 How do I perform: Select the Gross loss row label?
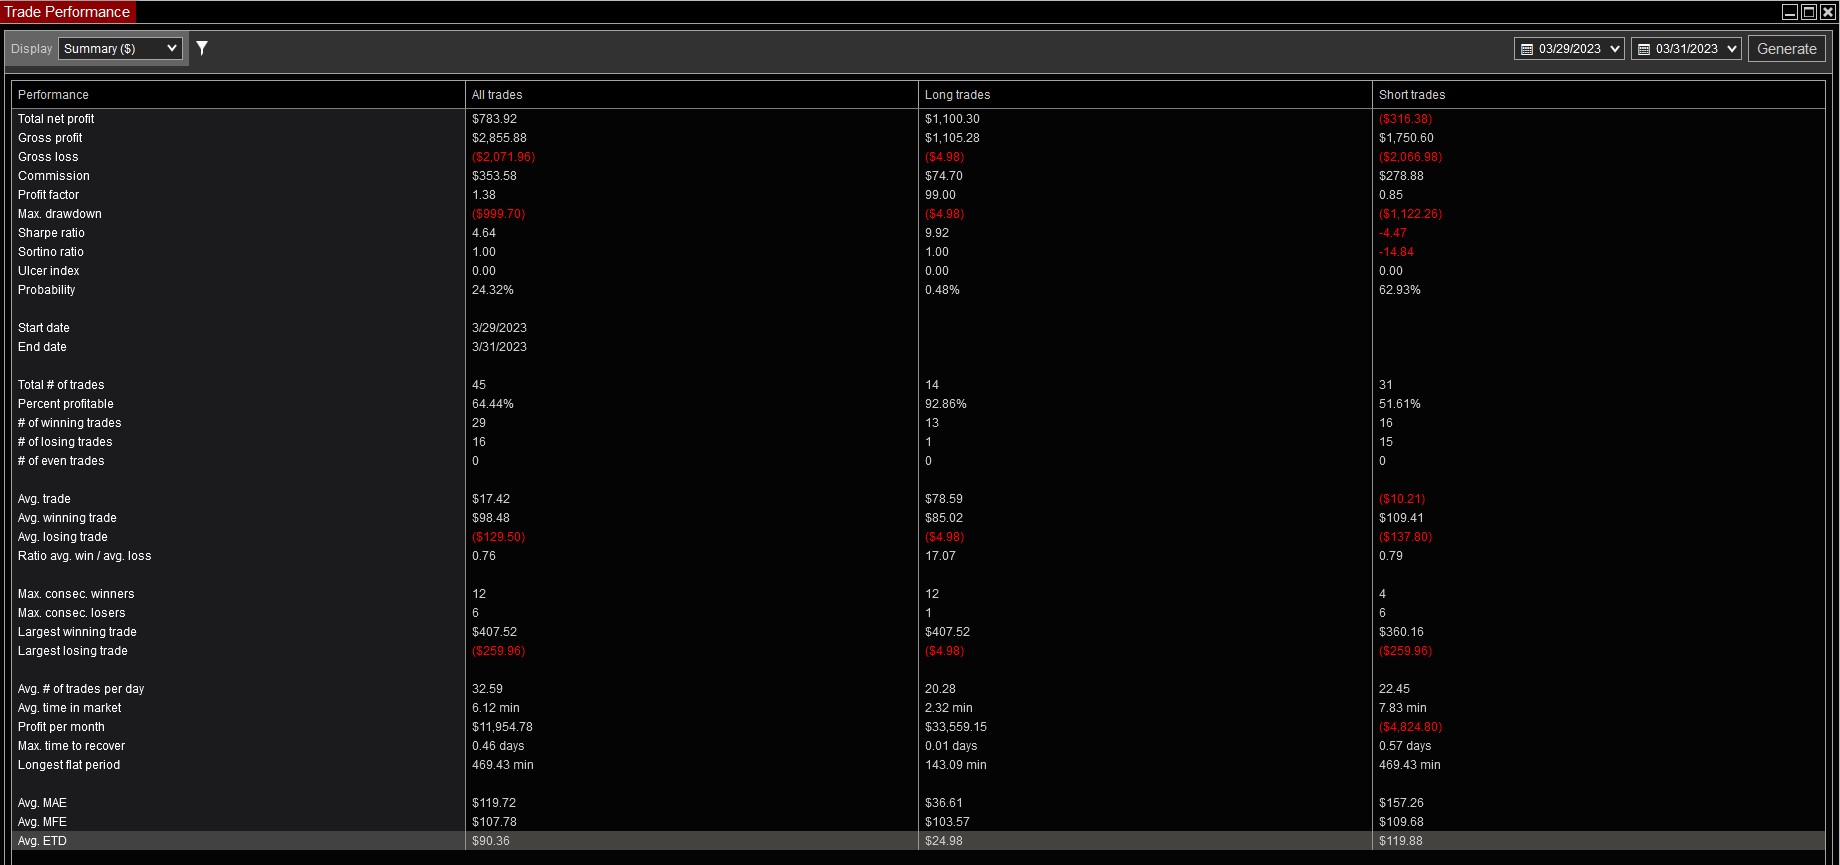pyautogui.click(x=48, y=157)
